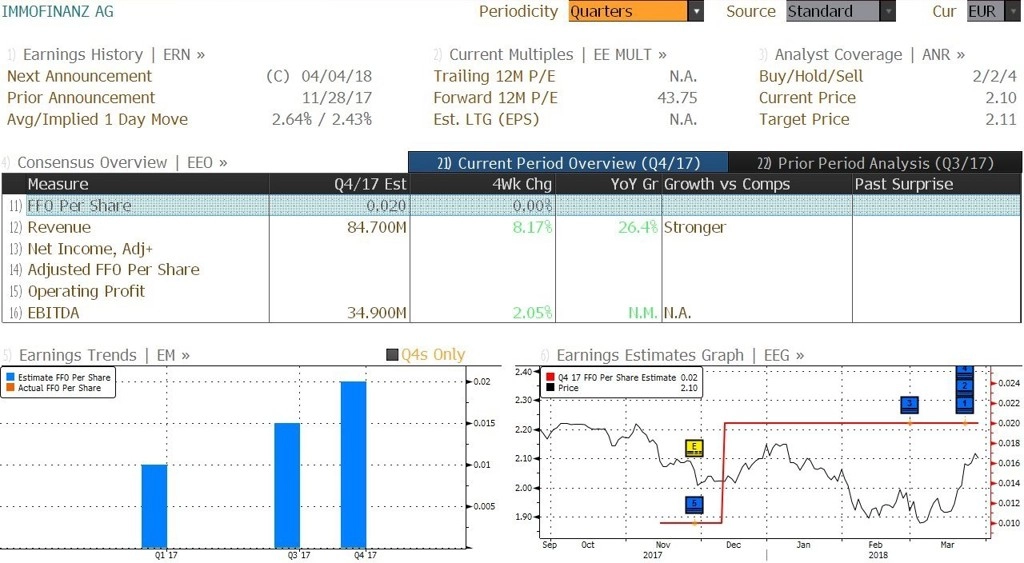Click the blue Estimate FFO Per Share legend swatch
Viewport: 1024px width, 563px height.
click(x=10, y=378)
